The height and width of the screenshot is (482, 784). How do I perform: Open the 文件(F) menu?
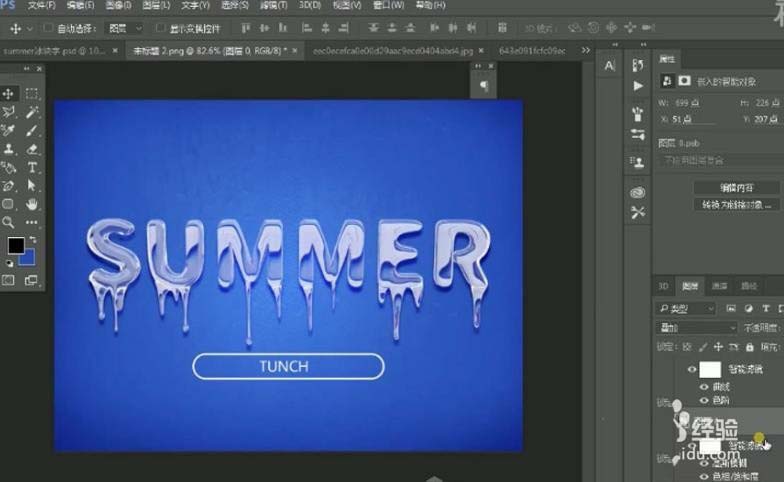(x=42, y=6)
